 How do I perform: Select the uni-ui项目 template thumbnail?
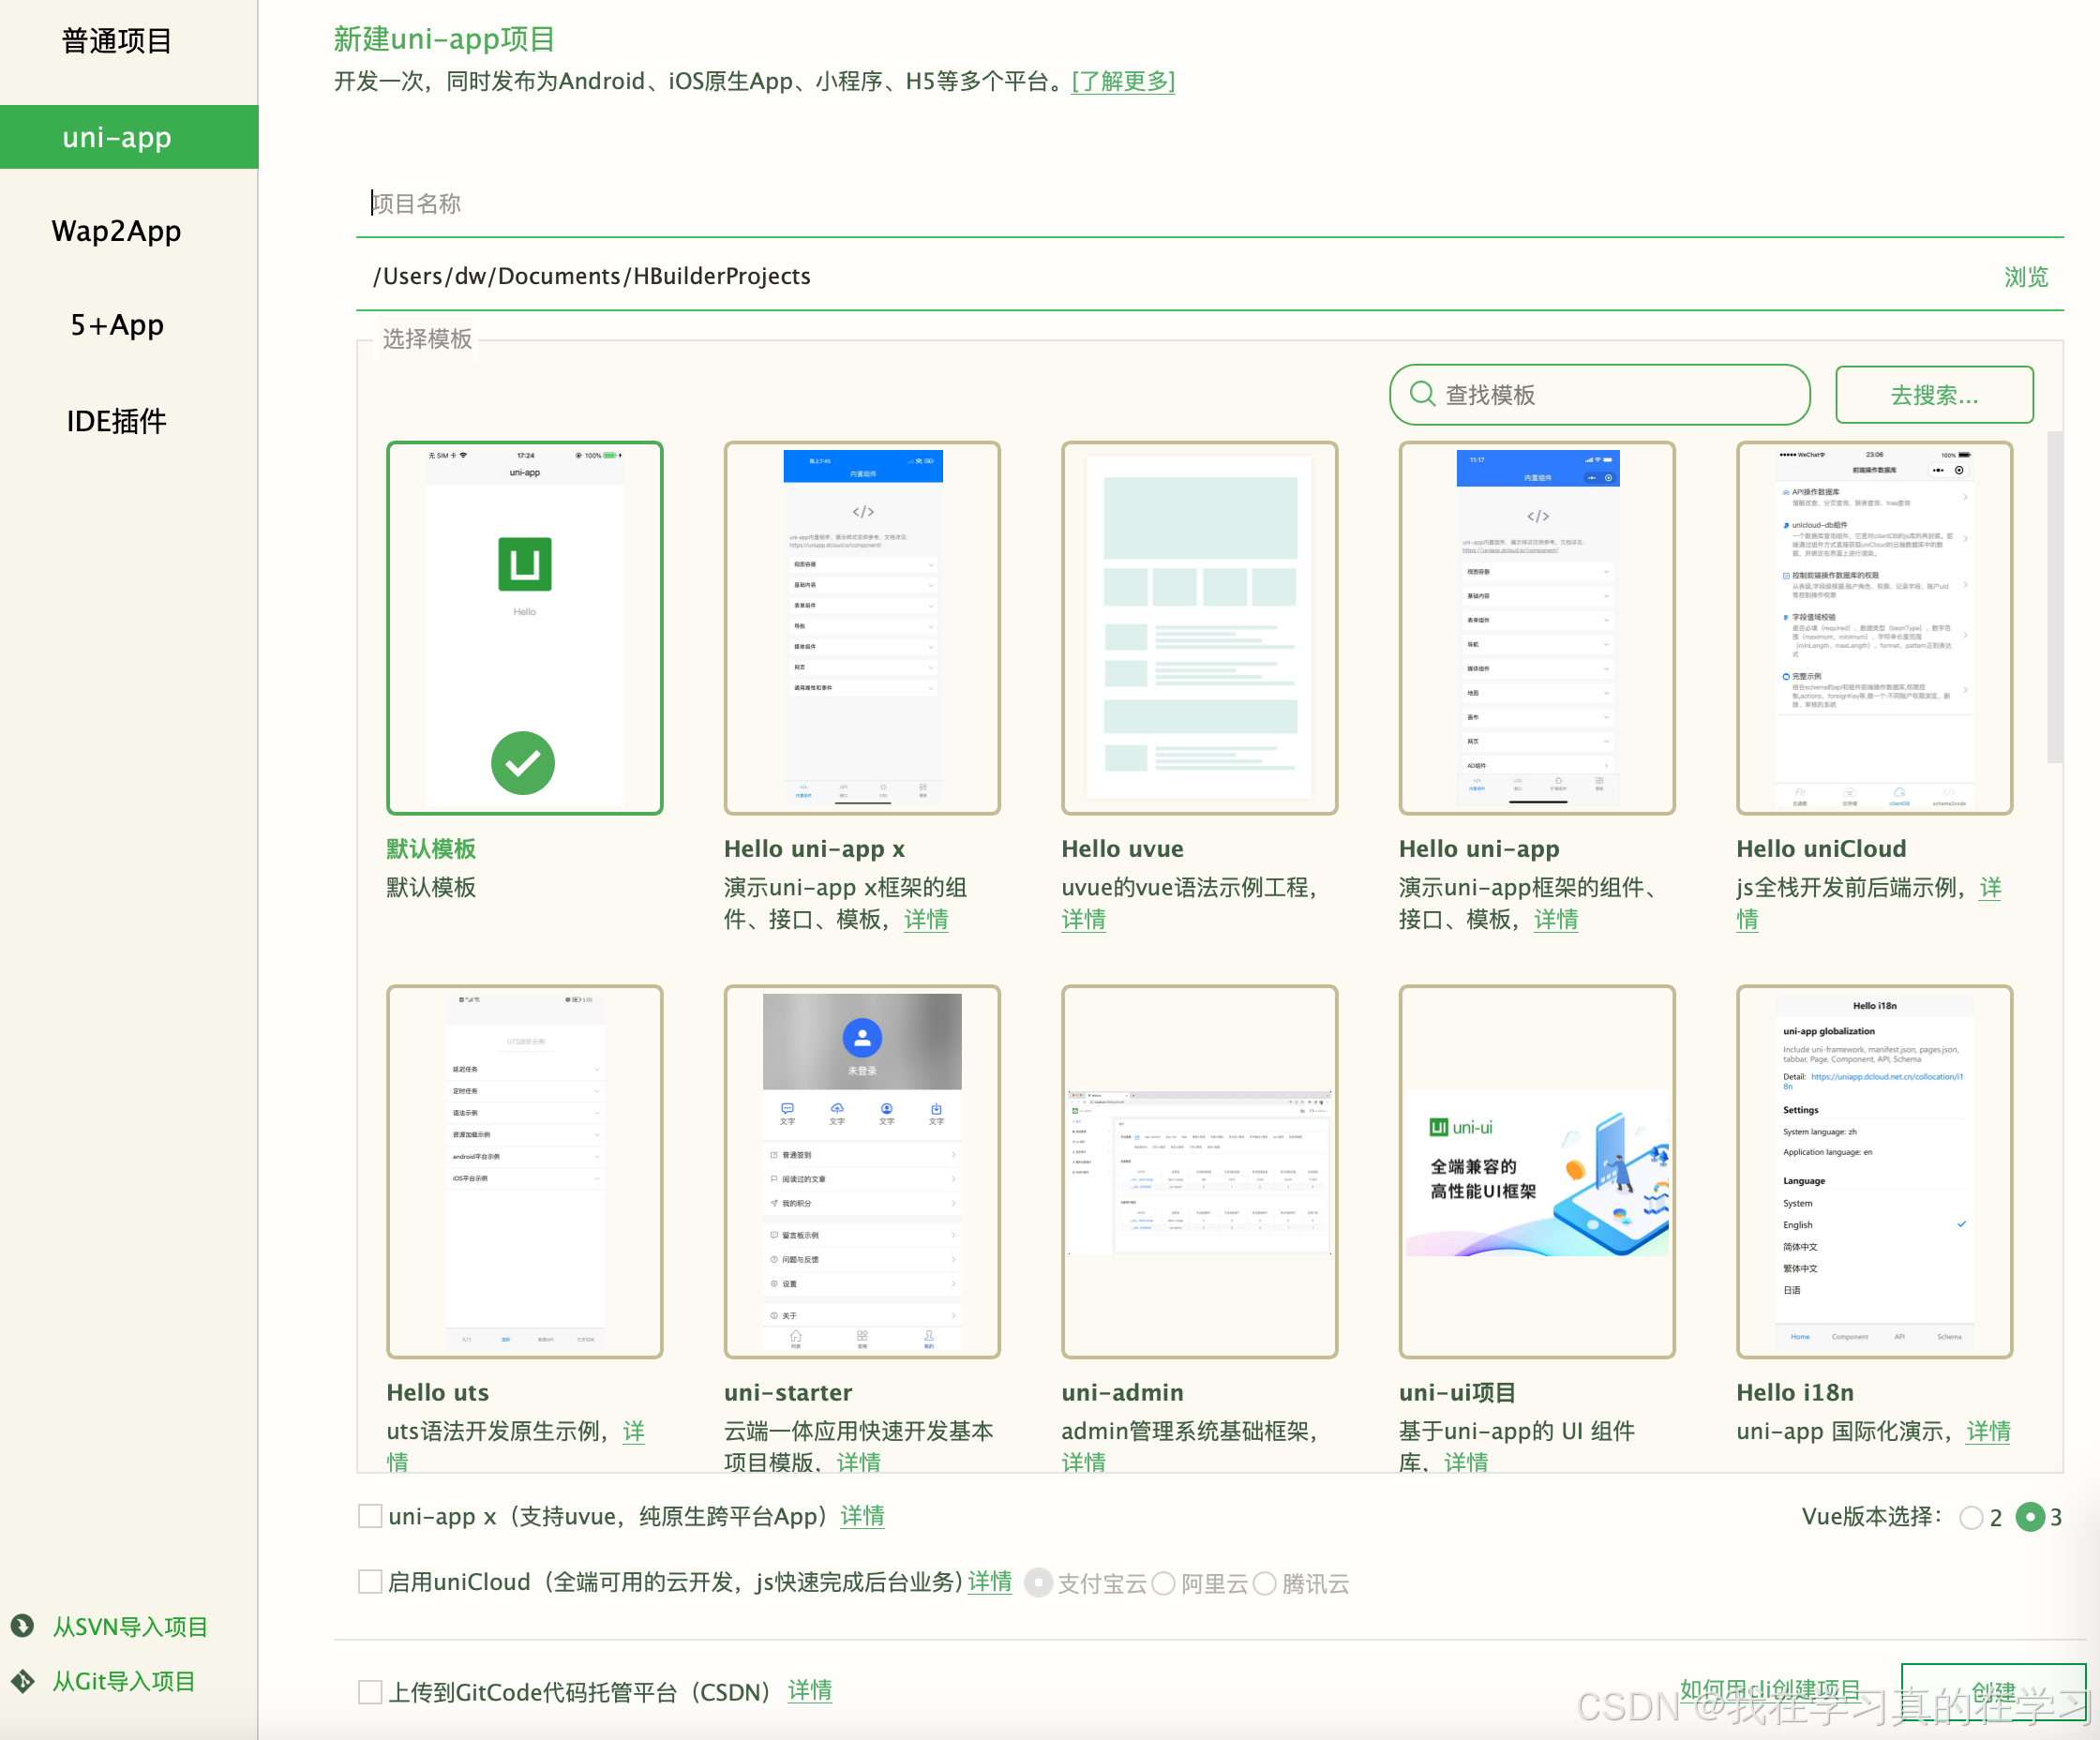[x=1537, y=1172]
